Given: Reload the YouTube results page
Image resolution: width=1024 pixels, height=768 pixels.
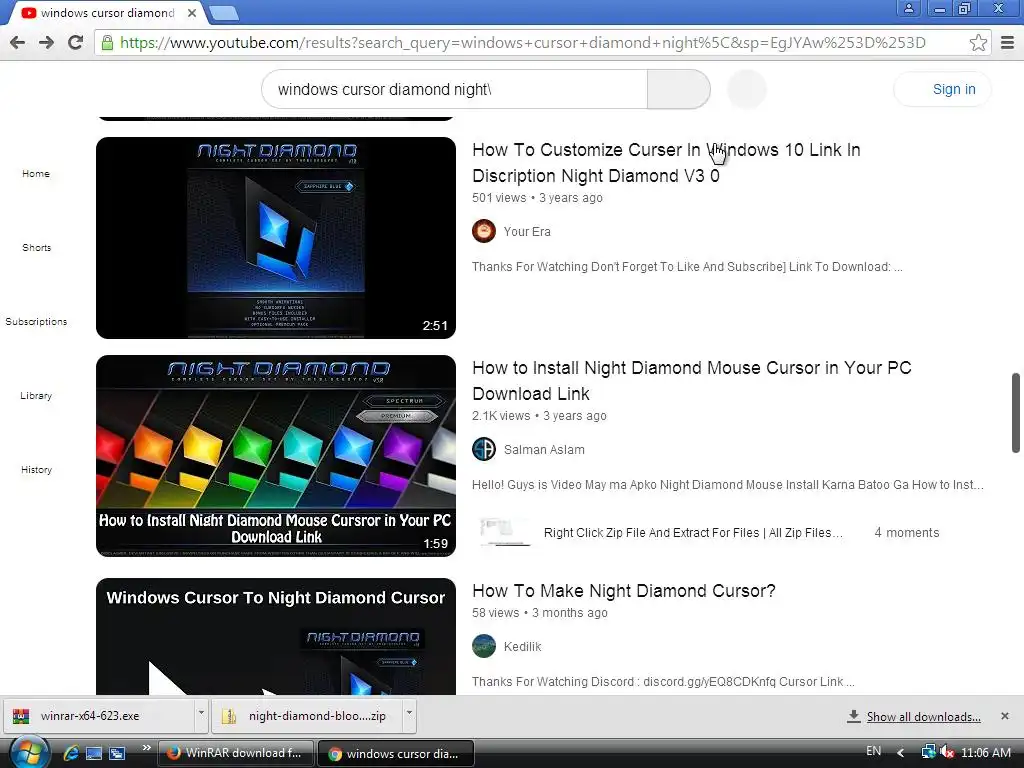Looking at the screenshot, I should [x=75, y=42].
